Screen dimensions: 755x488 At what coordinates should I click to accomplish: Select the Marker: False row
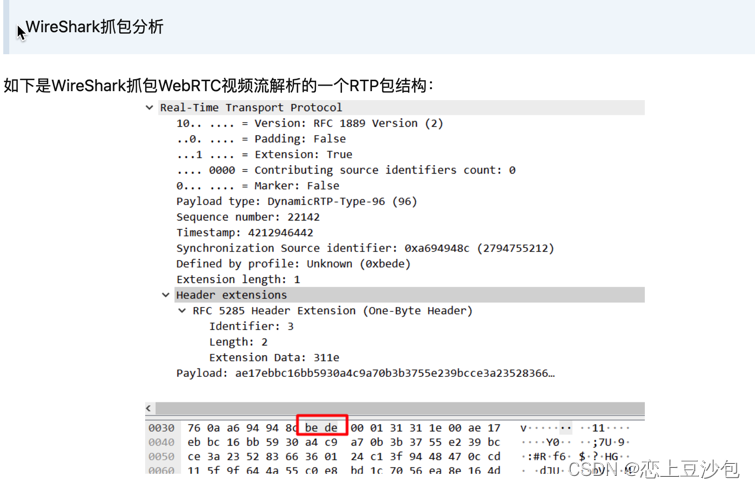[x=258, y=185]
